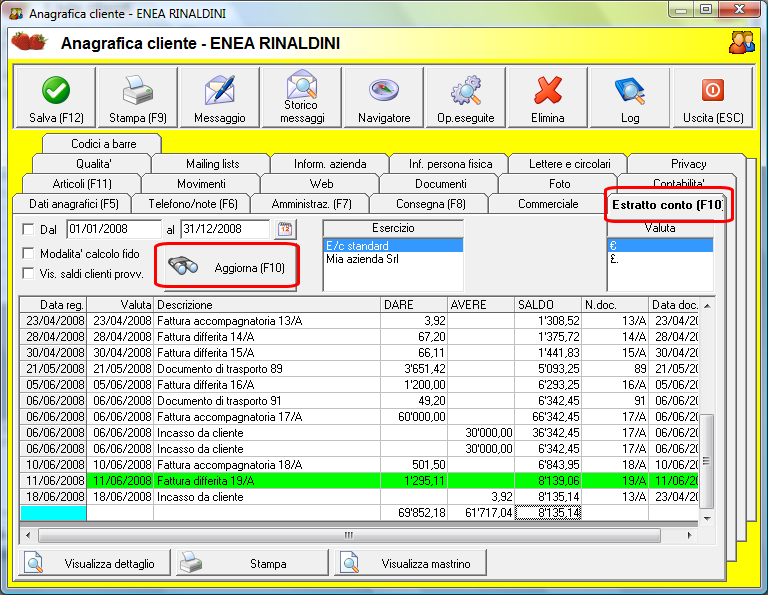Open the calendar date picker icon
The width and height of the screenshot is (768, 595).
tap(285, 229)
